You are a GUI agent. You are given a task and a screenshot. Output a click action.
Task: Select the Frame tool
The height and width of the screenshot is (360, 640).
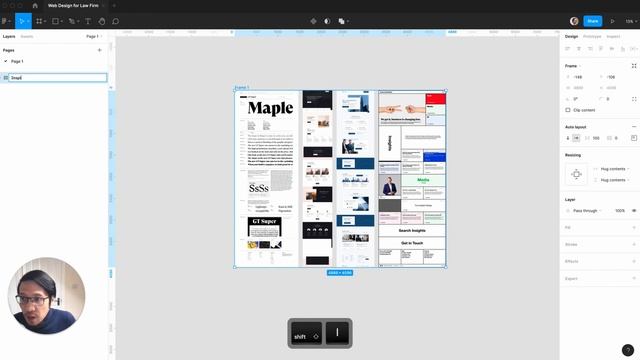coord(39,21)
